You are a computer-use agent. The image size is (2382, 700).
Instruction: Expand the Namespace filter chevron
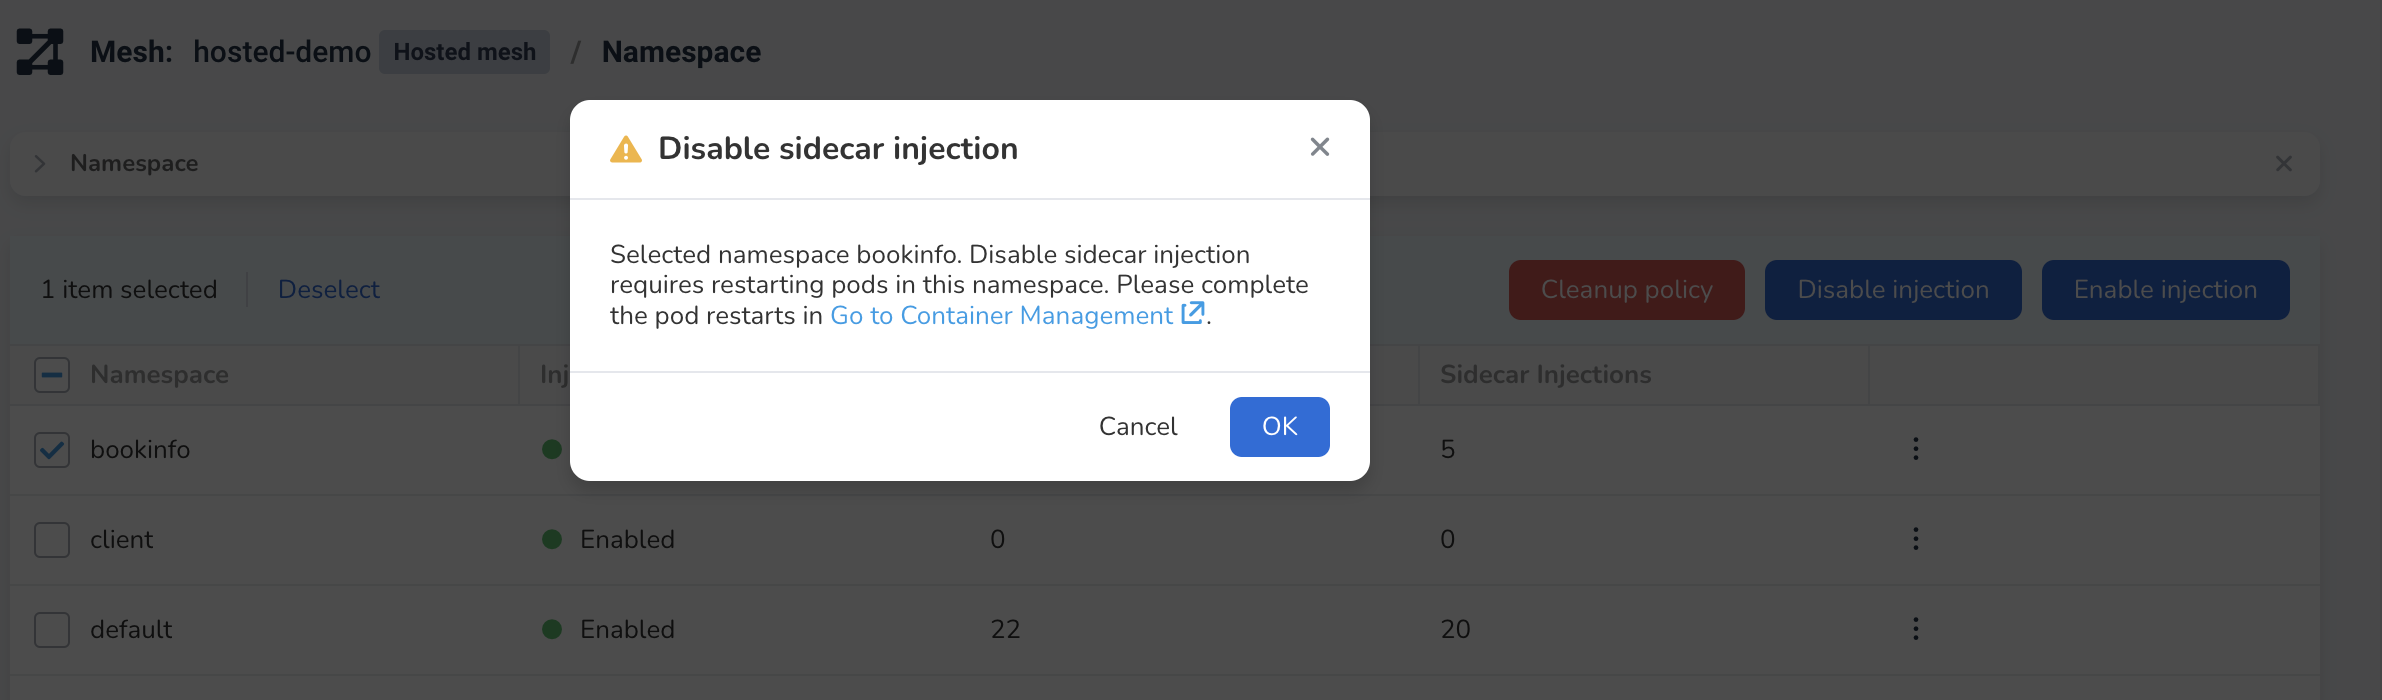click(x=40, y=163)
